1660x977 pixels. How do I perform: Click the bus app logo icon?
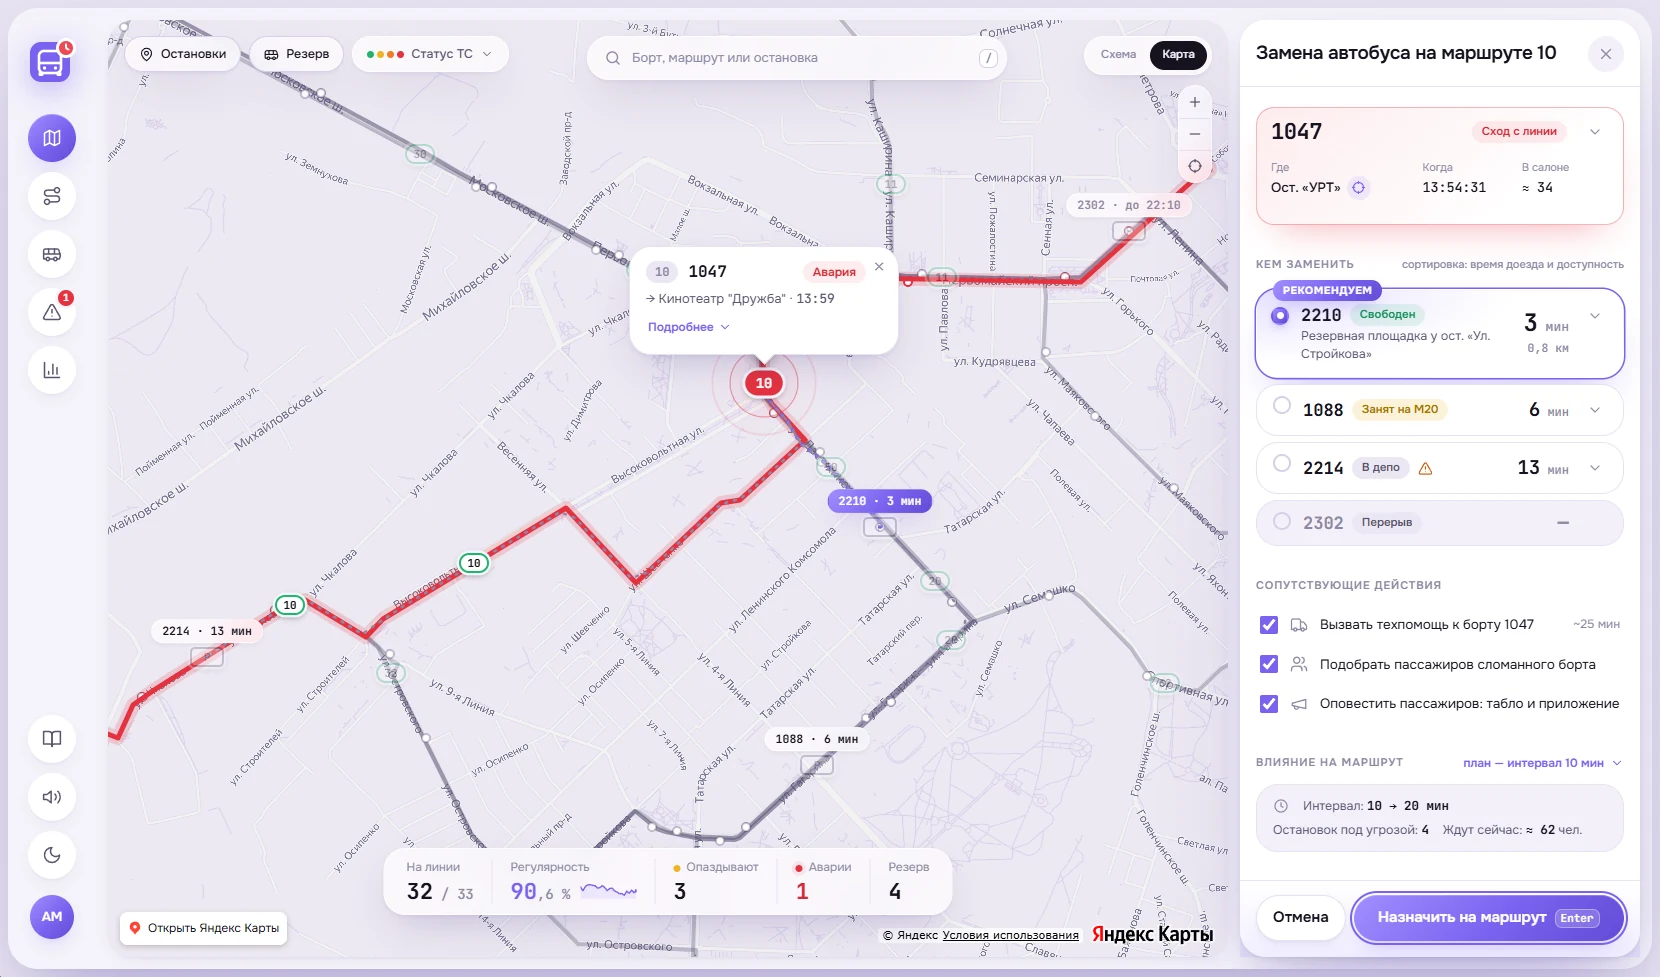point(50,62)
